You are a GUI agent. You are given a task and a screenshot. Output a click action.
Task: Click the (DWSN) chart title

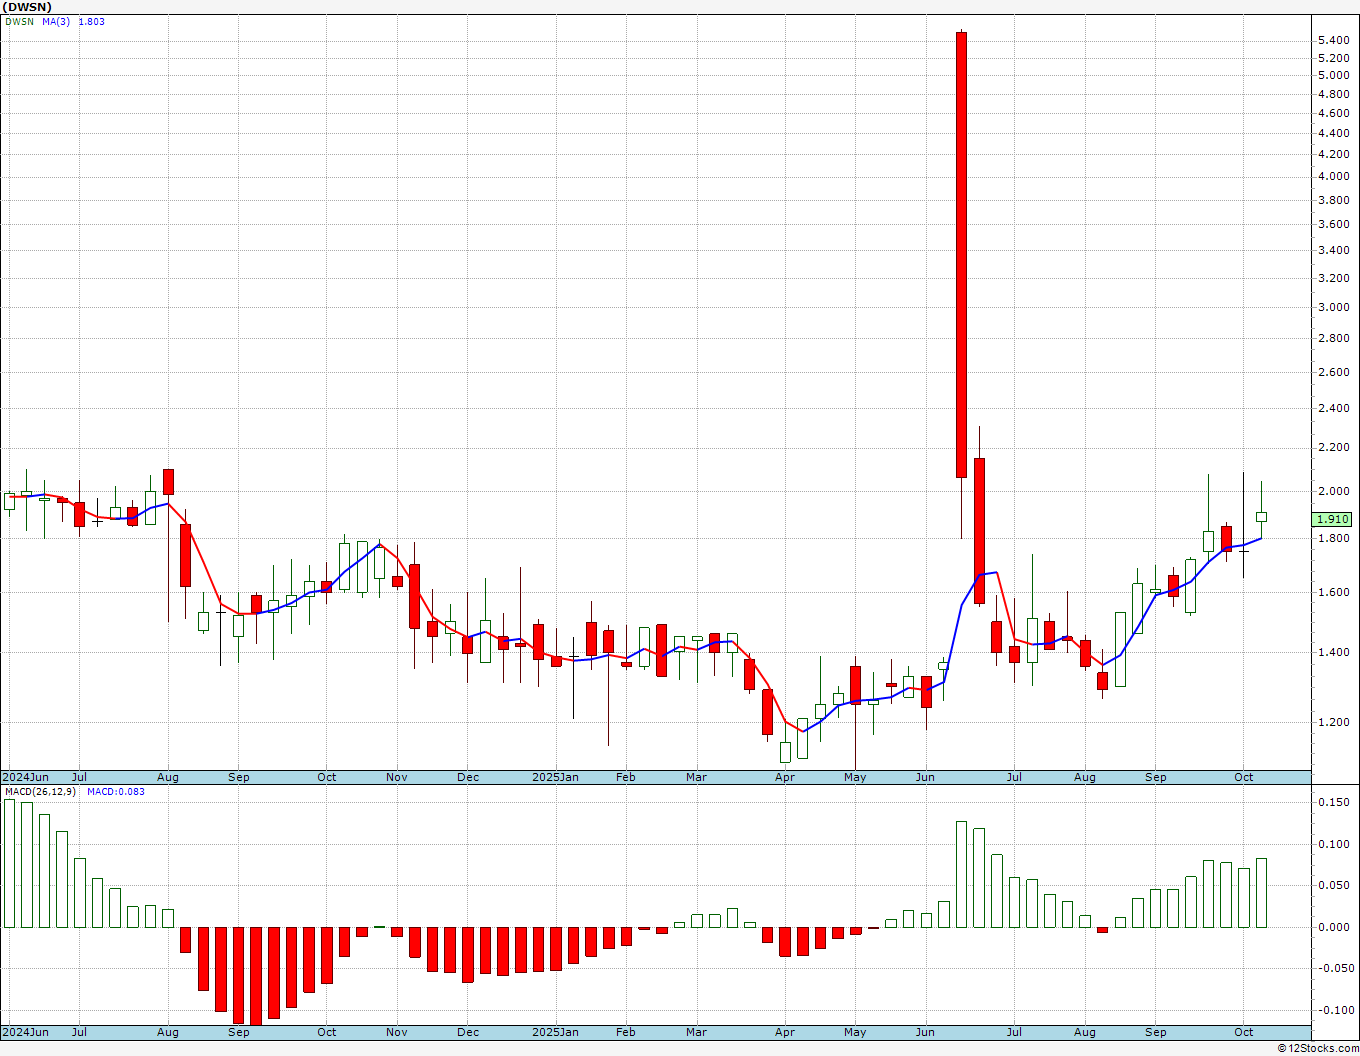click(27, 7)
